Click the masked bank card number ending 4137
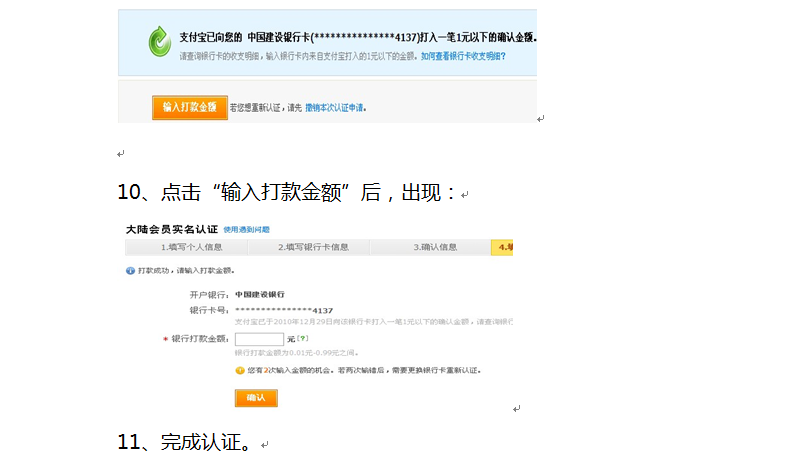 point(283,310)
